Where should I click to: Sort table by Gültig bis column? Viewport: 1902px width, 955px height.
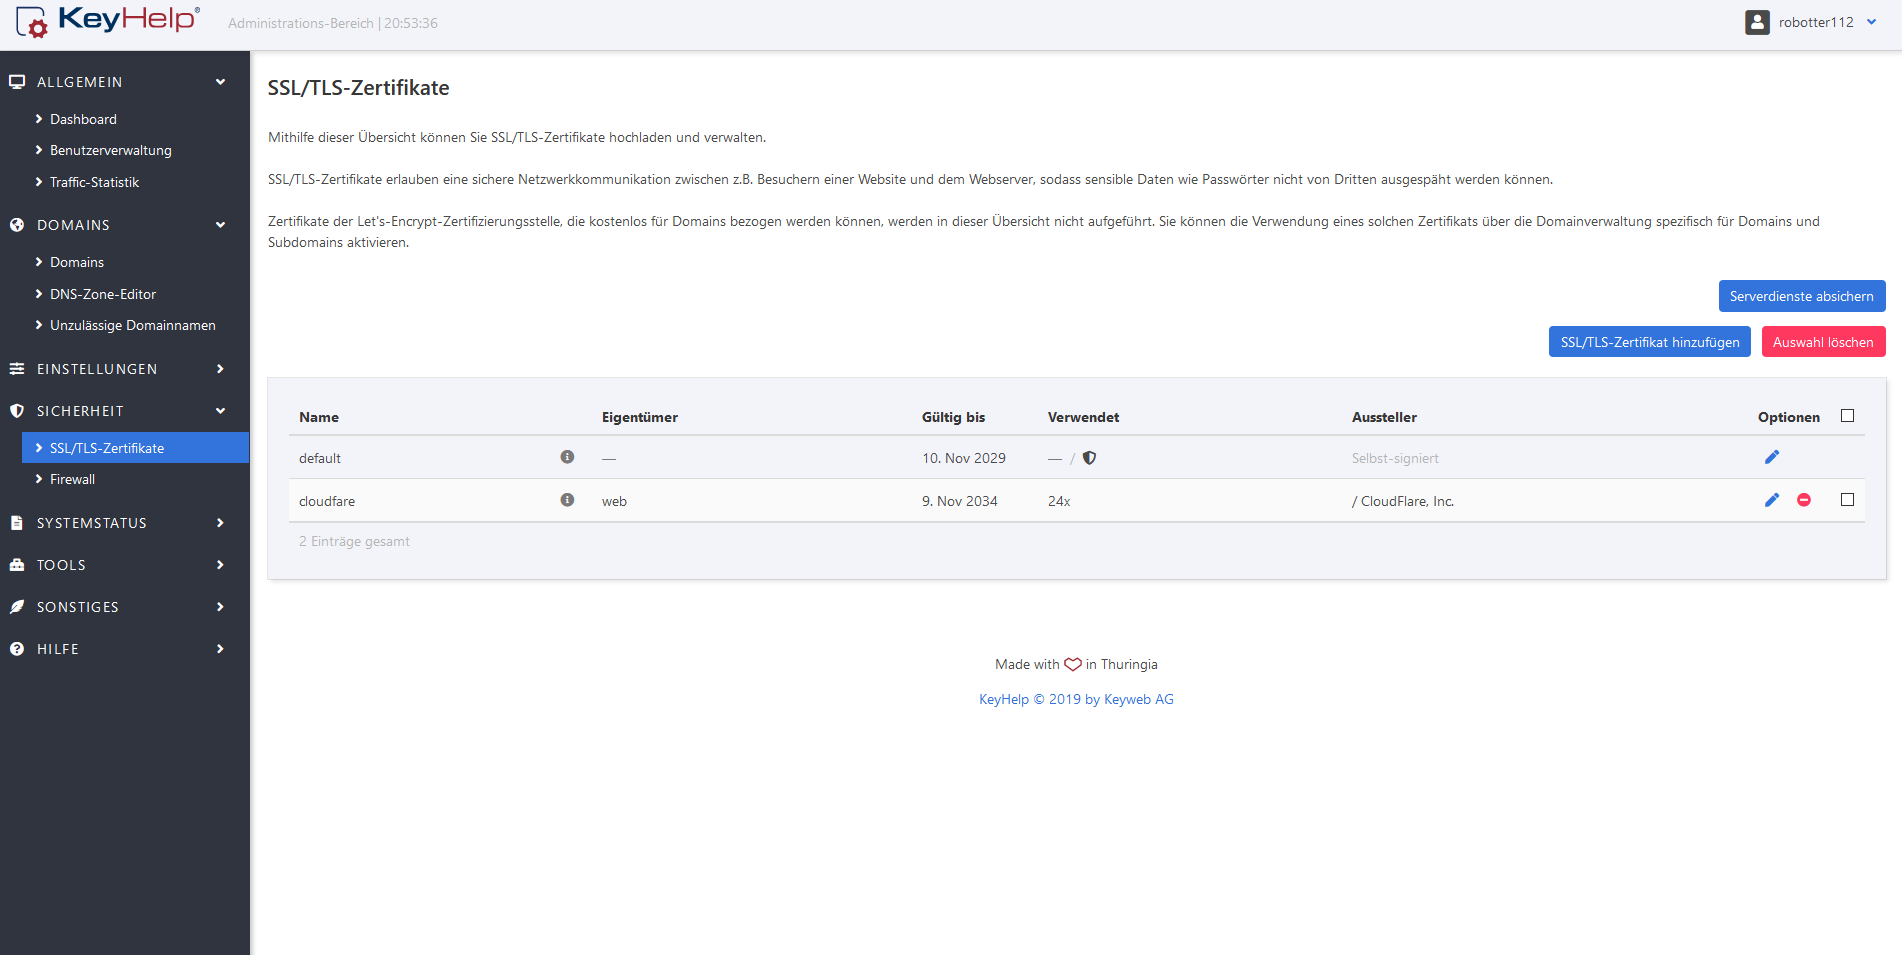coord(953,417)
